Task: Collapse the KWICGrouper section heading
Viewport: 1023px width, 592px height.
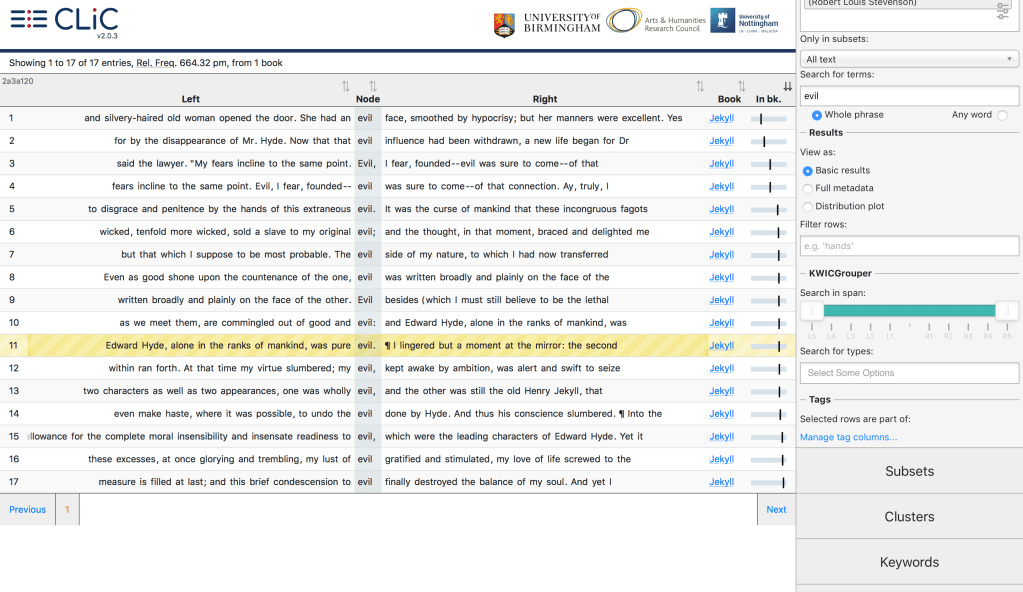Action: pos(840,274)
